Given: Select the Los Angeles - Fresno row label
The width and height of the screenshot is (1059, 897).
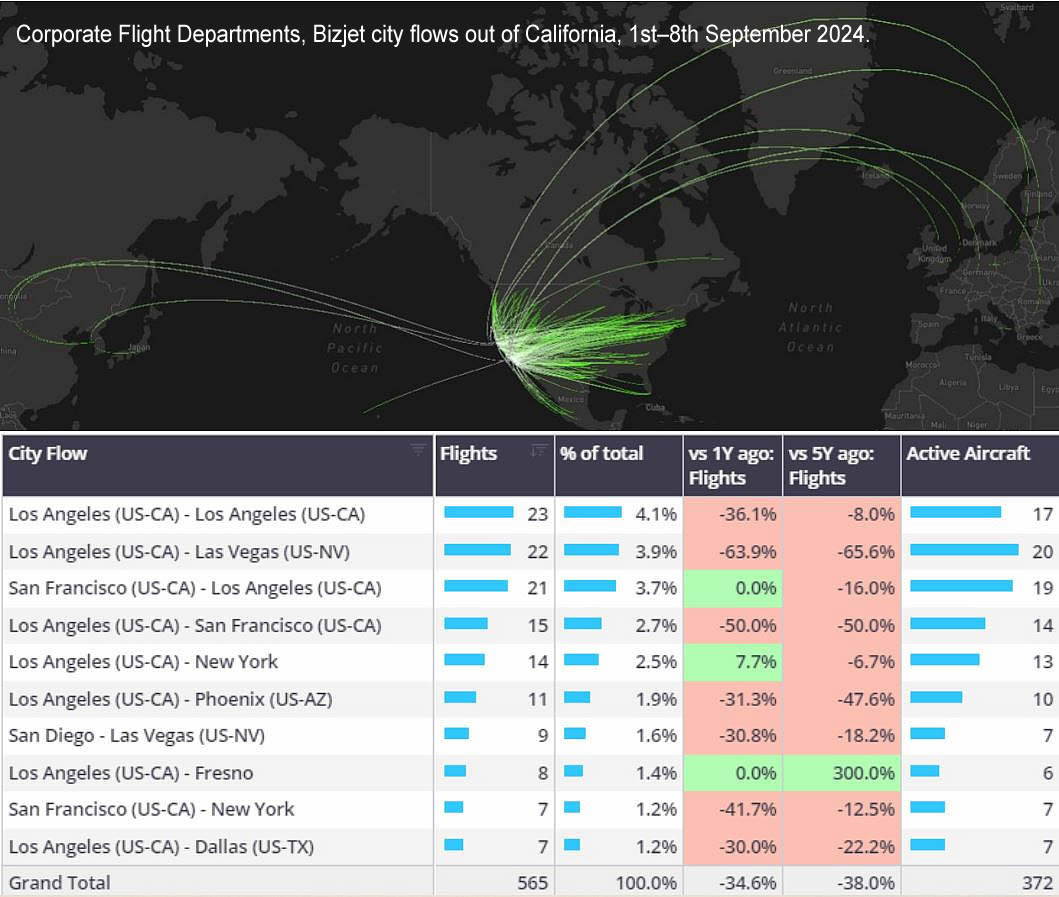Looking at the screenshot, I should (x=131, y=773).
